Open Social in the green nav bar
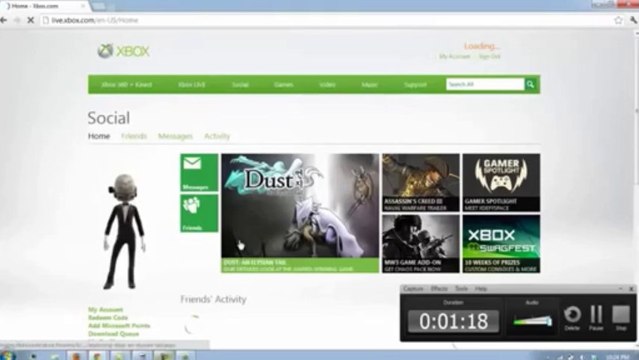 coord(240,85)
